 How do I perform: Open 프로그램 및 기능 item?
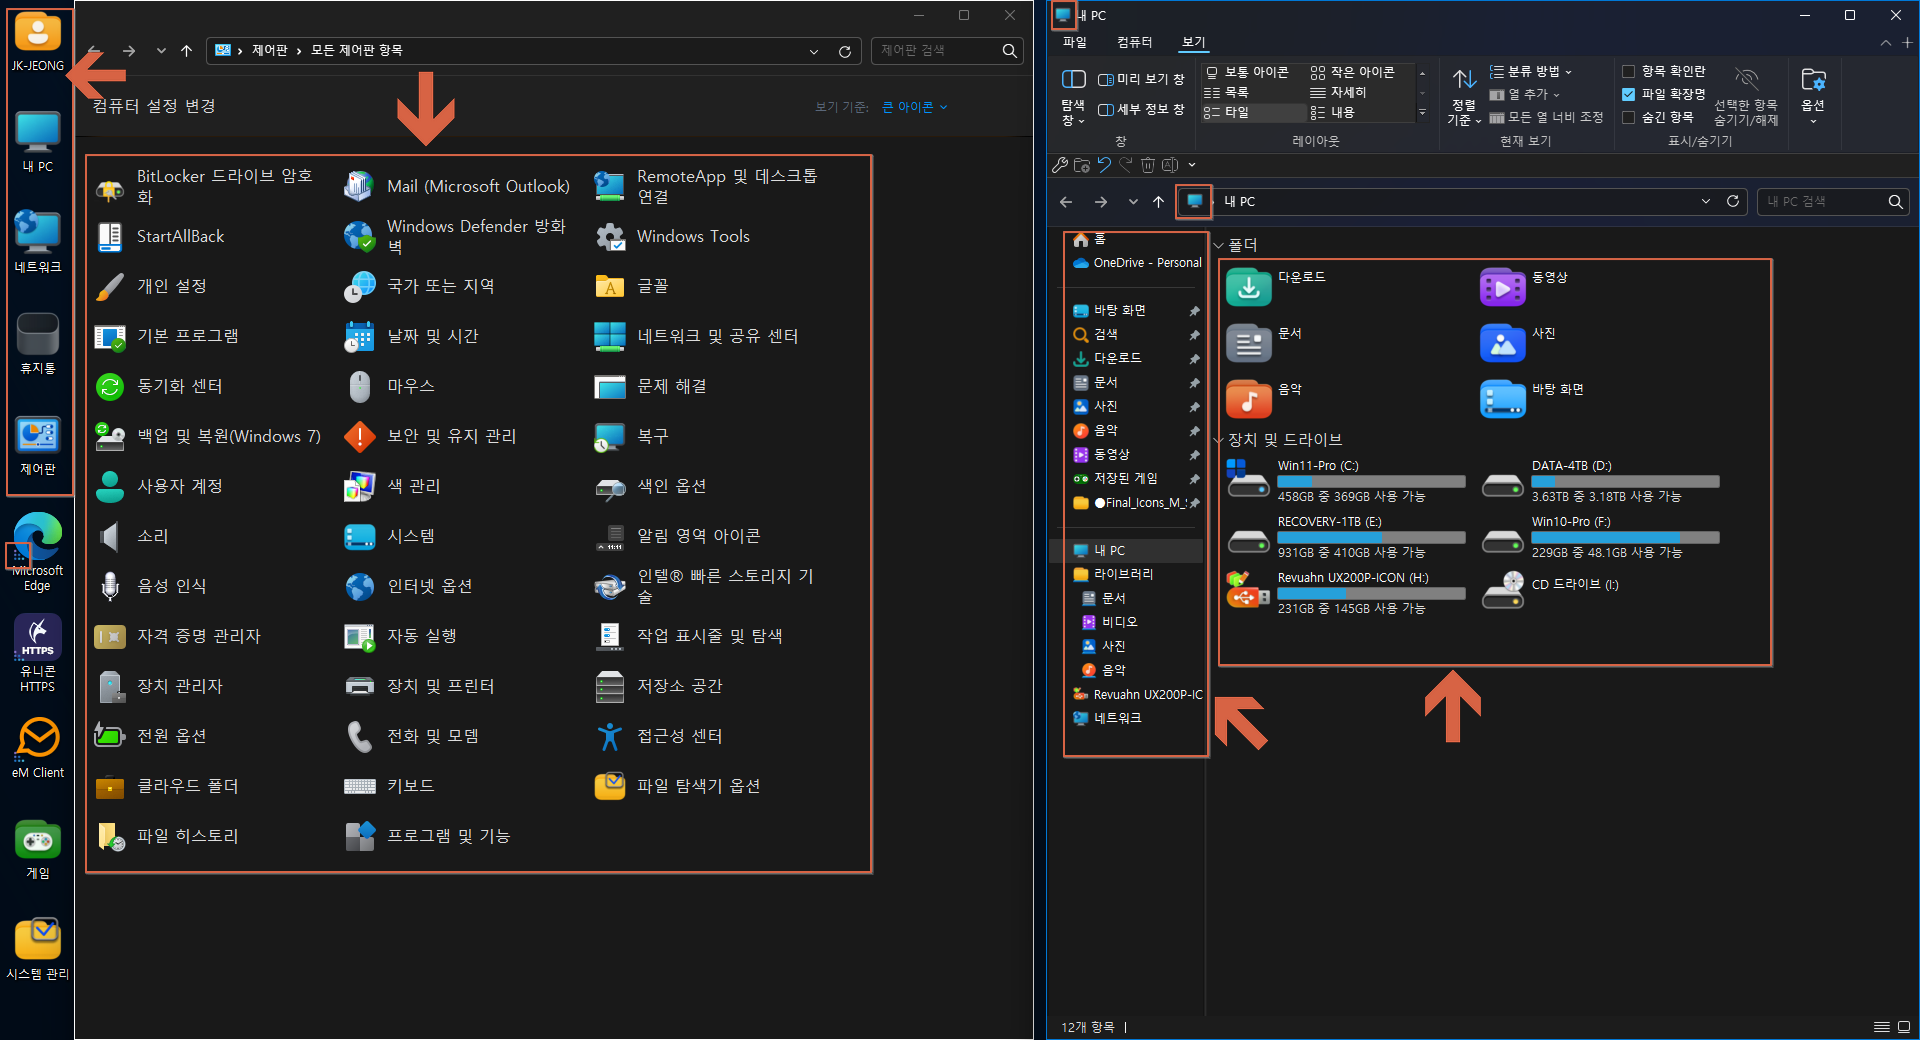[428, 836]
